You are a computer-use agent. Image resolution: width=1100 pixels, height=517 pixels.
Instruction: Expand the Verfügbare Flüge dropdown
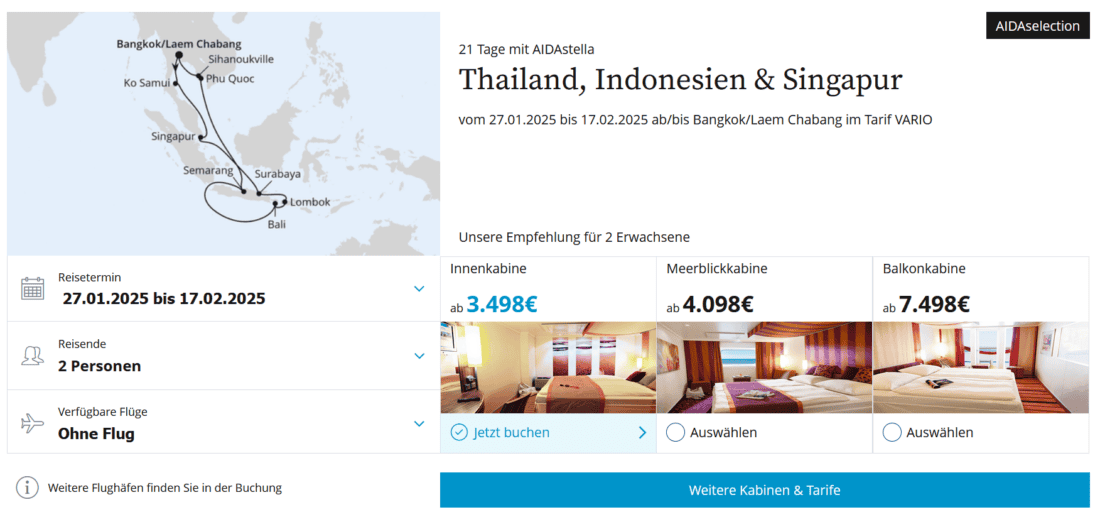pyautogui.click(x=419, y=423)
